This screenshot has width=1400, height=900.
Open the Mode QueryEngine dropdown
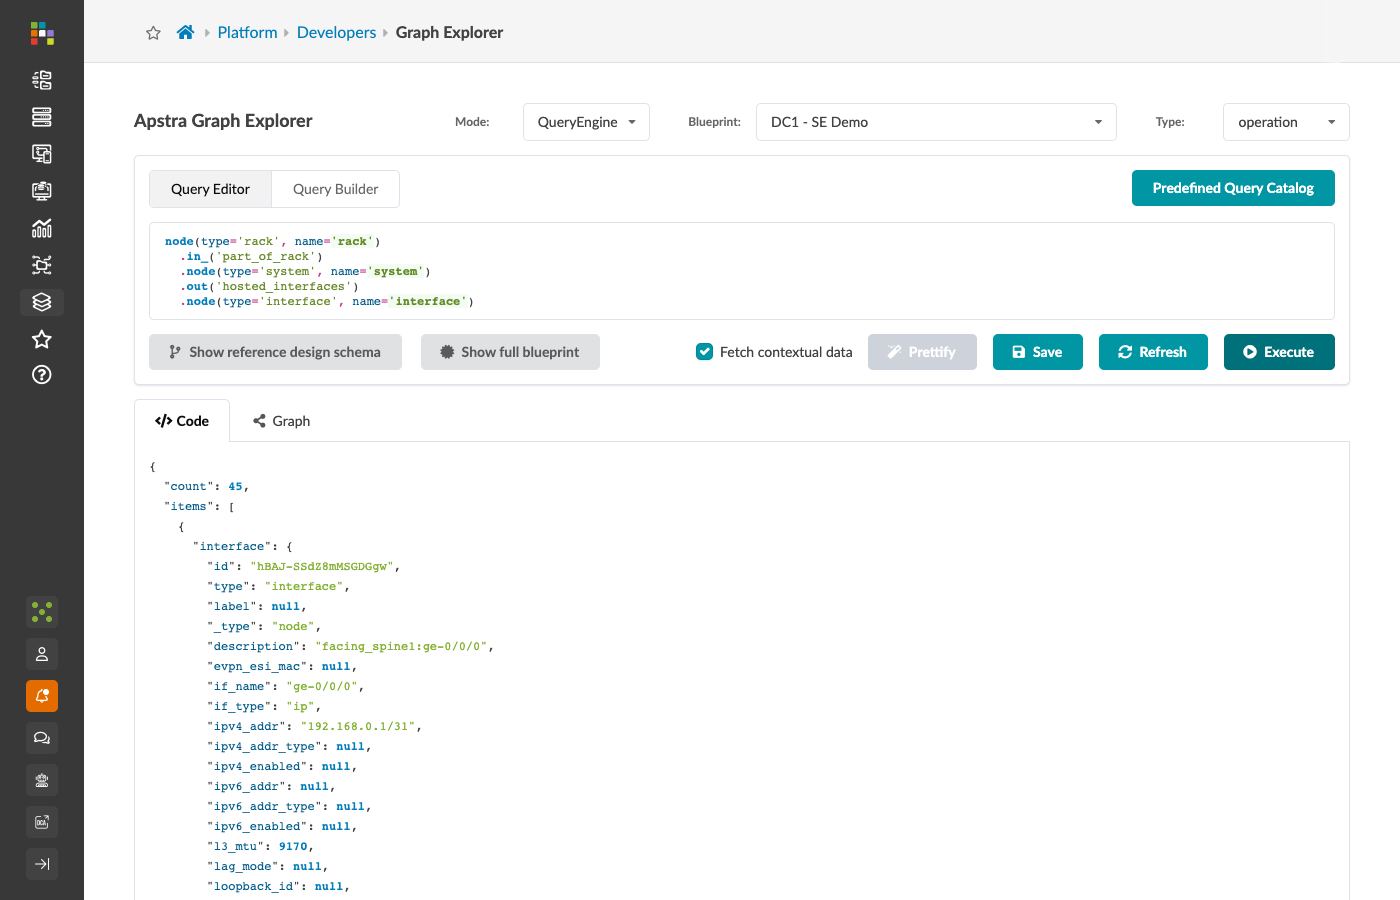click(x=586, y=122)
